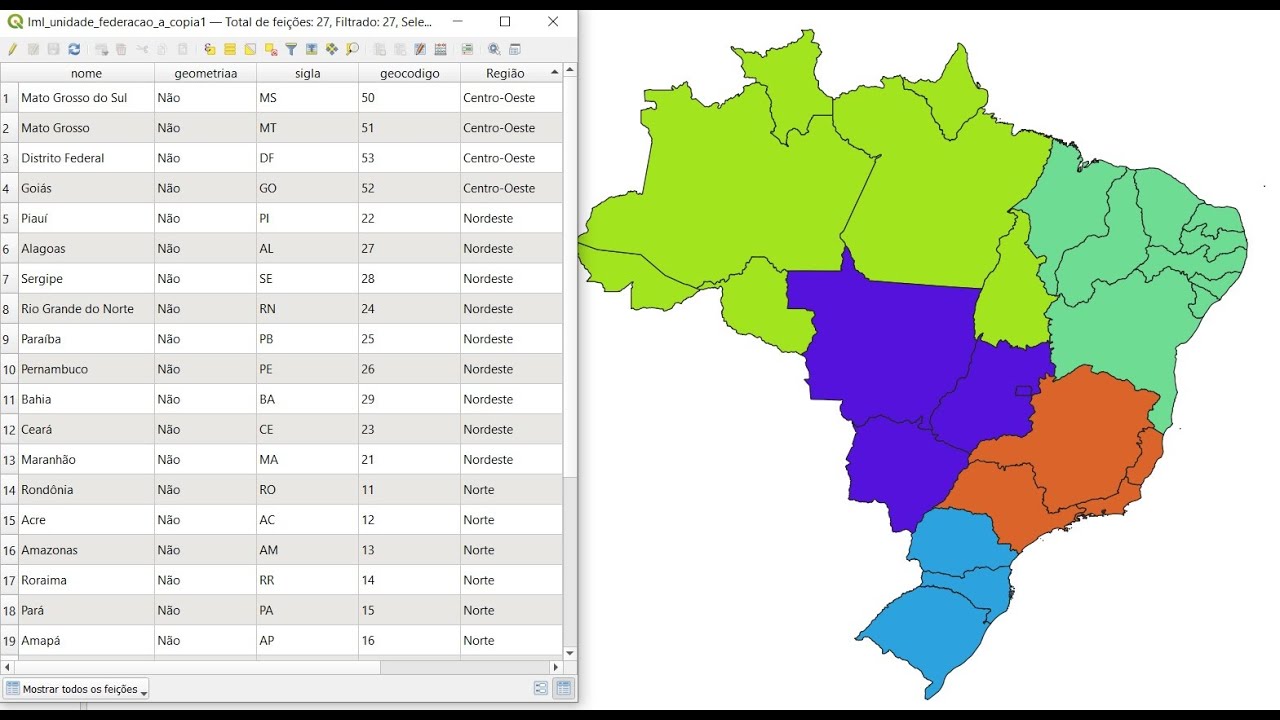The width and height of the screenshot is (1280, 720).
Task: Sort by the 'geometriaa' column header
Action: pos(206,73)
